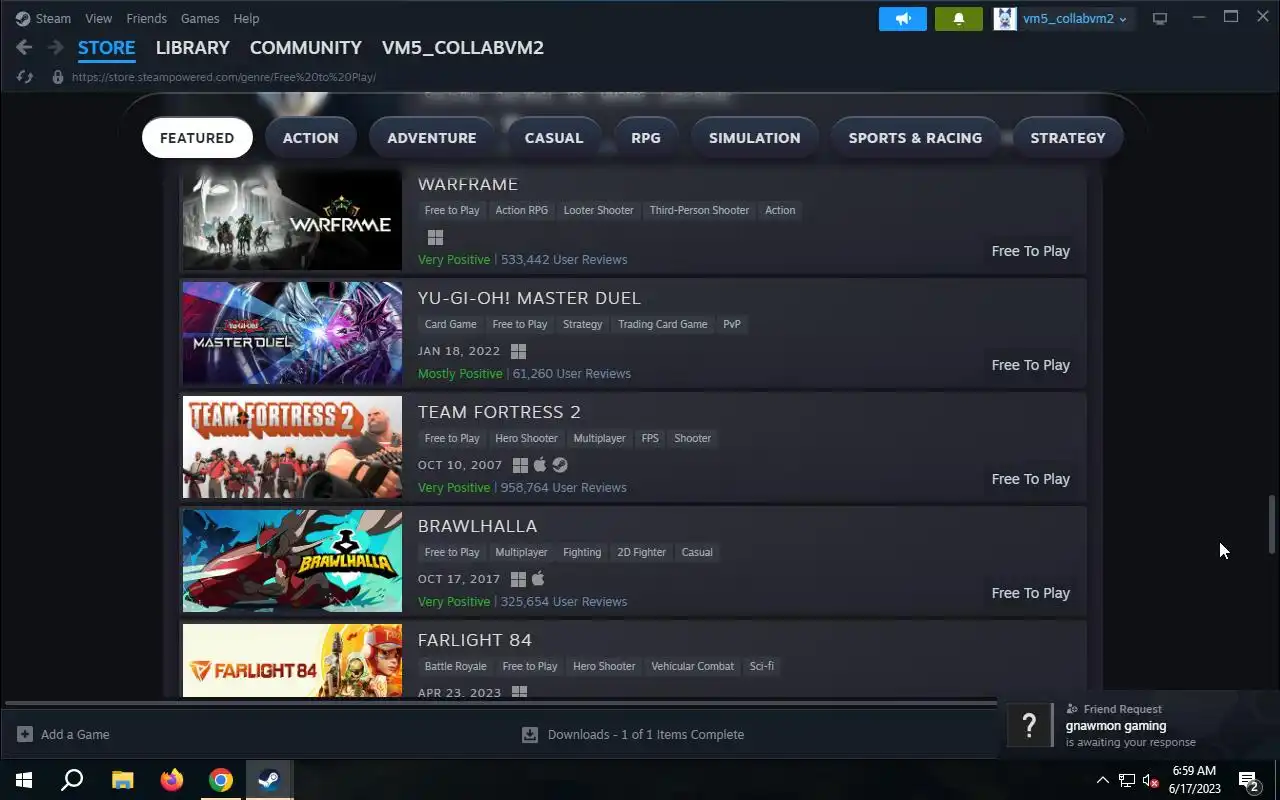Viewport: 1280px width, 800px height.
Task: Open the Warframe game thumbnail
Action: (292, 219)
